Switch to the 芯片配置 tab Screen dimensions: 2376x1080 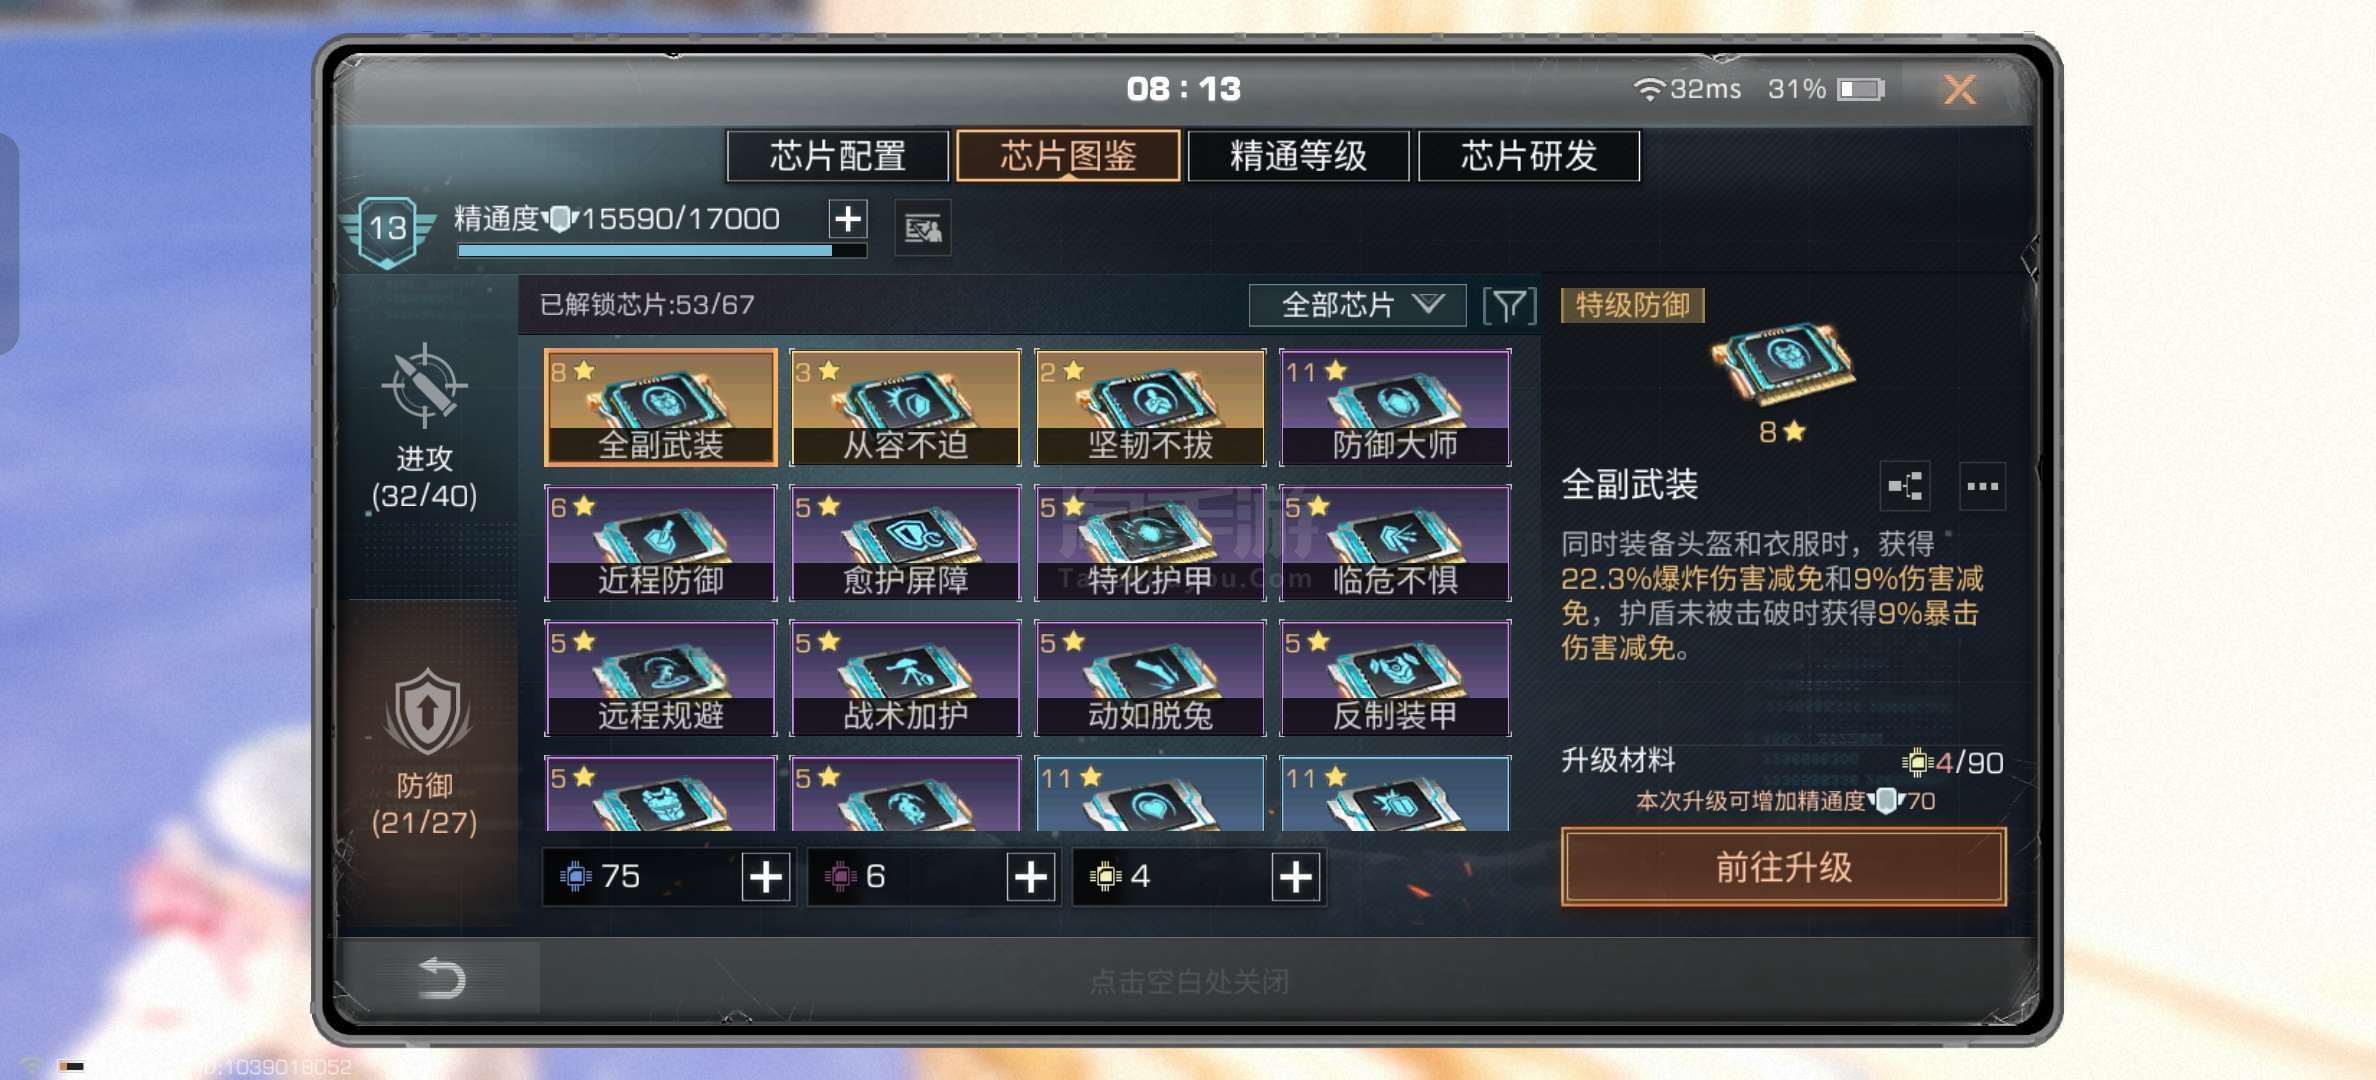tap(838, 156)
